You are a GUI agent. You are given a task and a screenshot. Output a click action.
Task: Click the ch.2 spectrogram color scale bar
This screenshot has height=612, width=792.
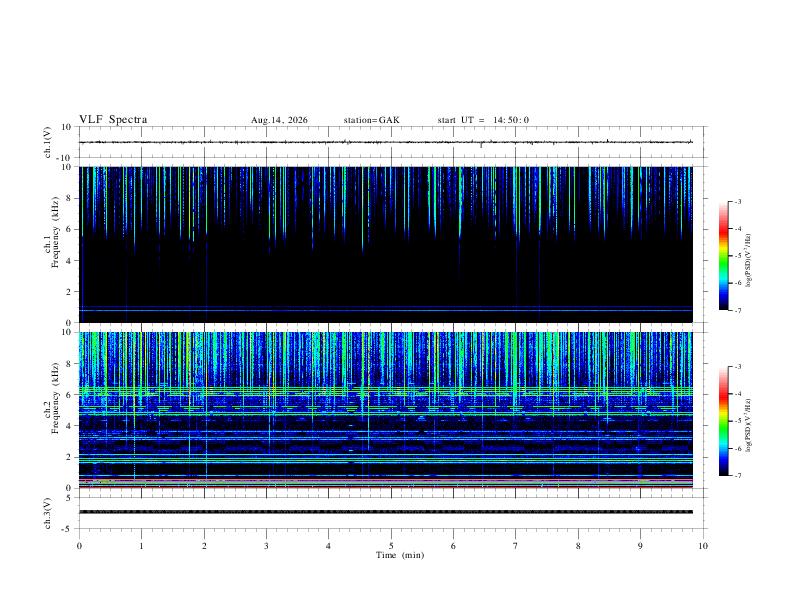tap(723, 421)
